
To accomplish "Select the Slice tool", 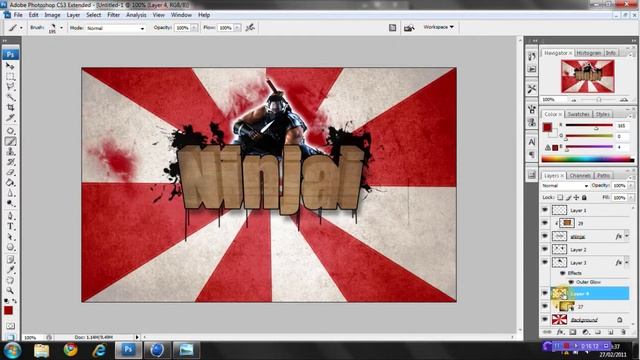I will (x=10, y=118).
